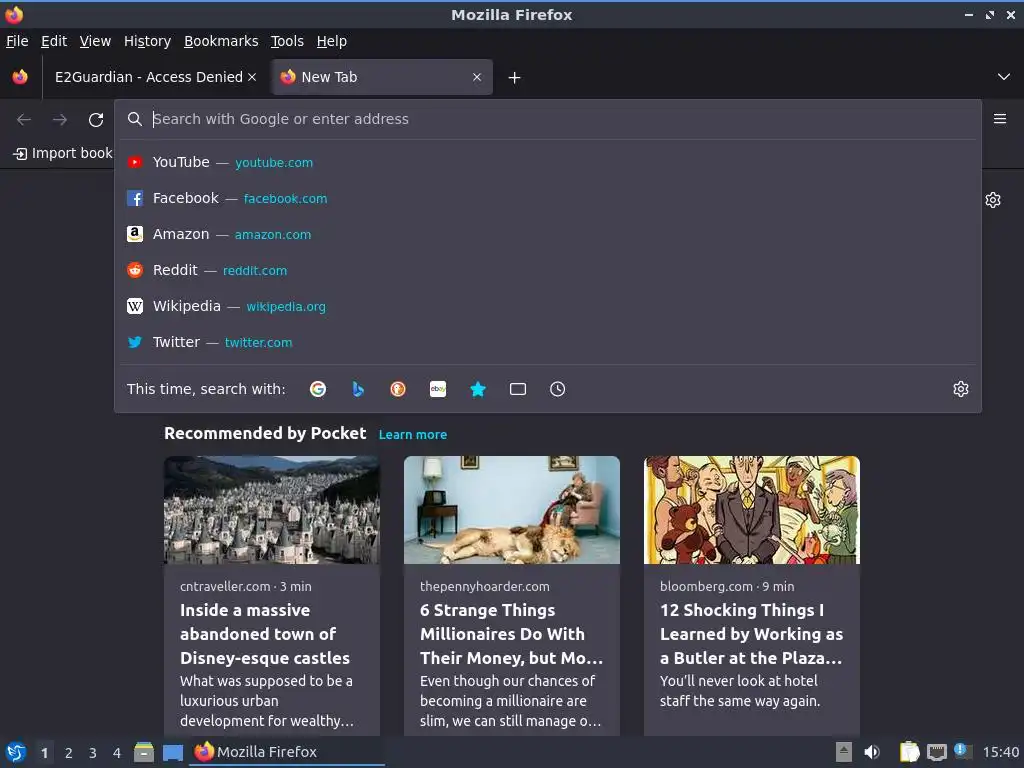Go forward with the forward arrow
This screenshot has width=1024, height=768.
pos(60,120)
